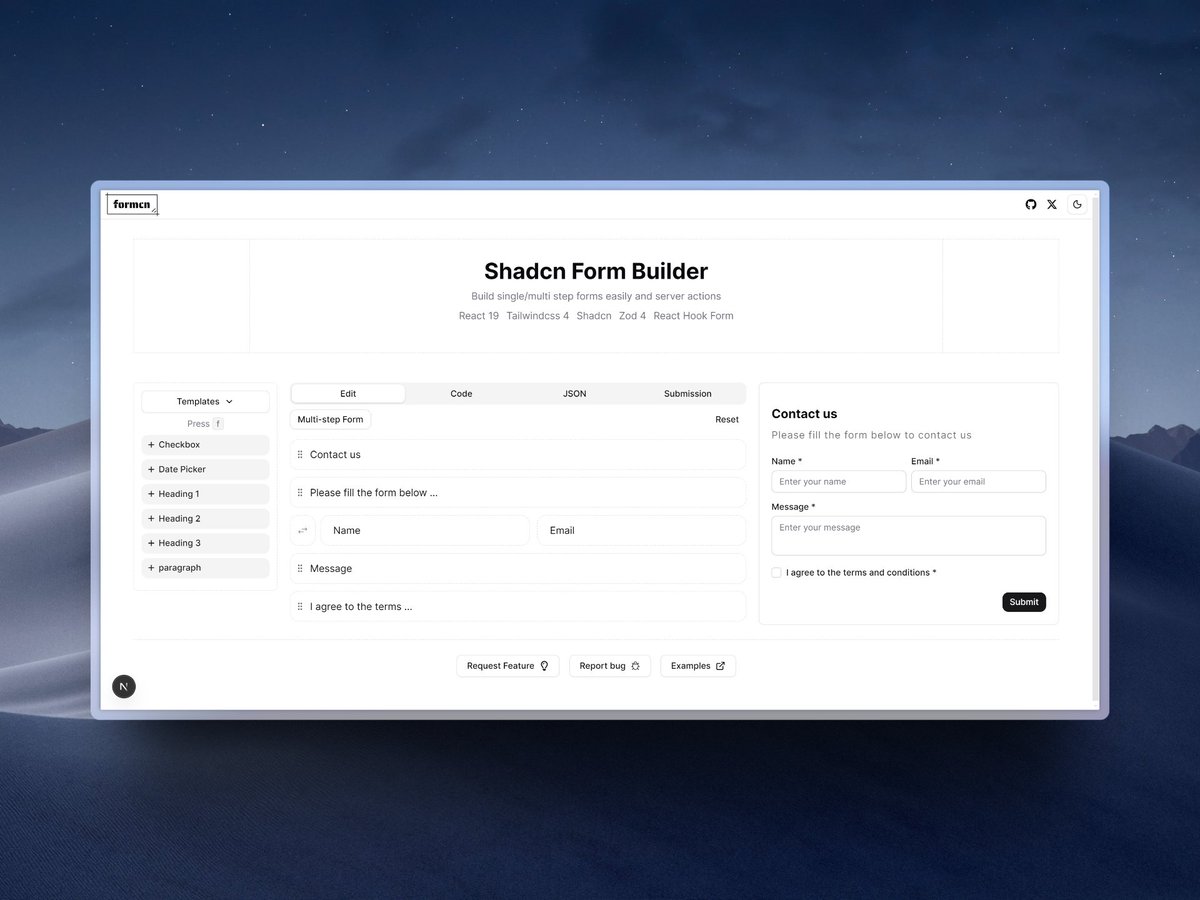Viewport: 1200px width, 900px height.
Task: Switch to the JSON tab
Action: (x=575, y=394)
